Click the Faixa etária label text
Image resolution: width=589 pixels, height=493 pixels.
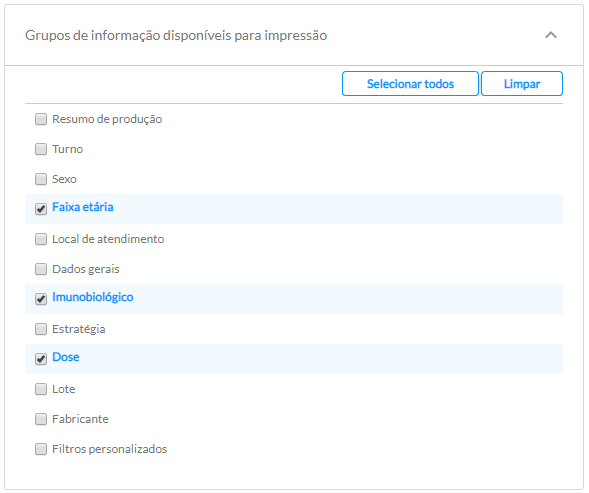[x=83, y=207]
